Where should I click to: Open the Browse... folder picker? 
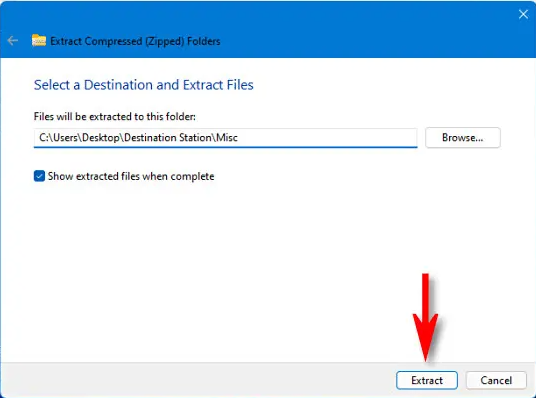click(463, 137)
